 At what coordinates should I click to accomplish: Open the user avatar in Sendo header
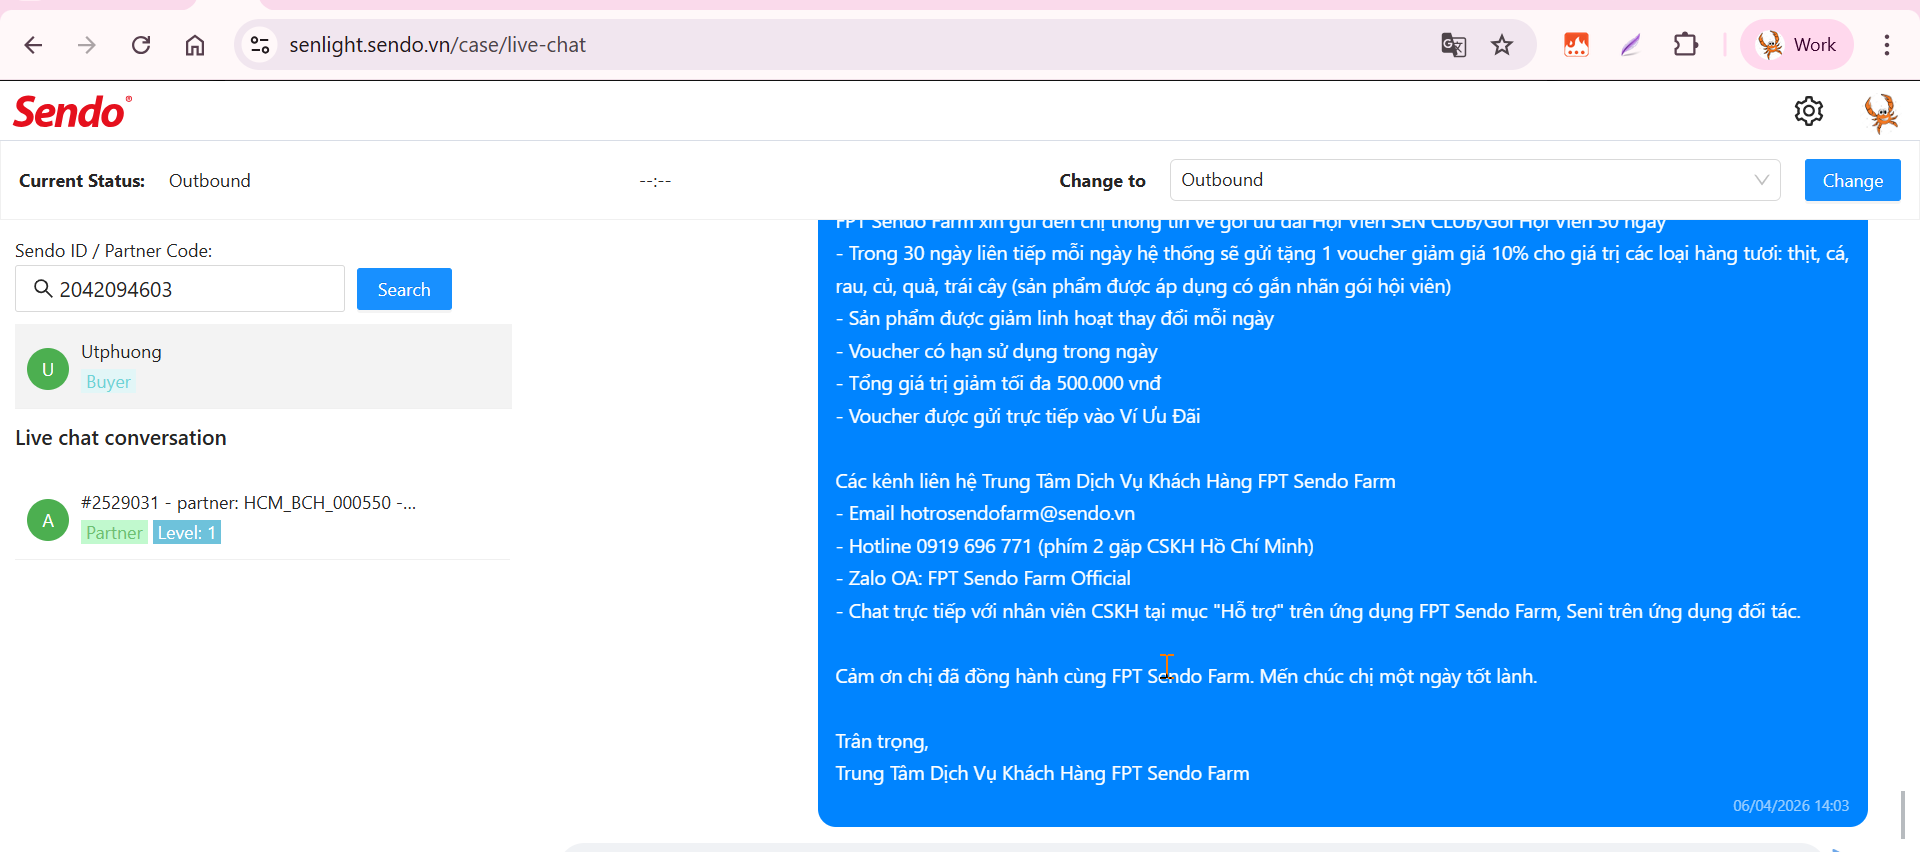coord(1881,112)
